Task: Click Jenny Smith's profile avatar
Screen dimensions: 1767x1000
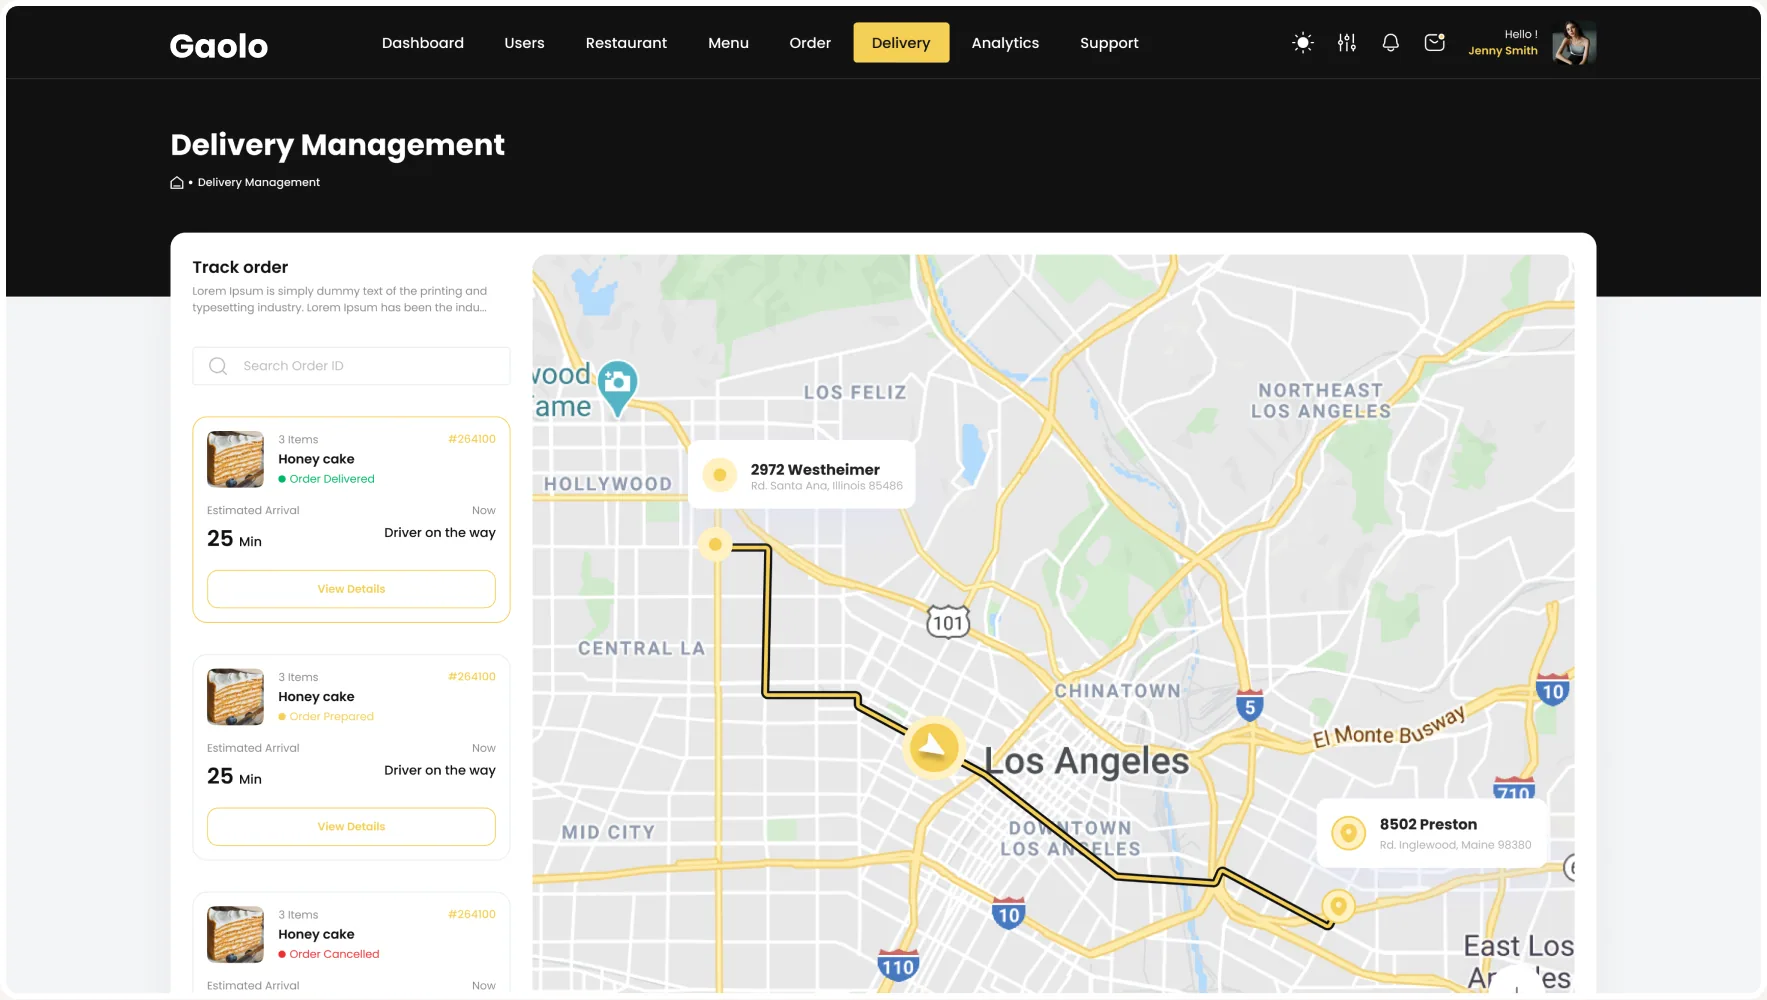Action: pos(1574,43)
